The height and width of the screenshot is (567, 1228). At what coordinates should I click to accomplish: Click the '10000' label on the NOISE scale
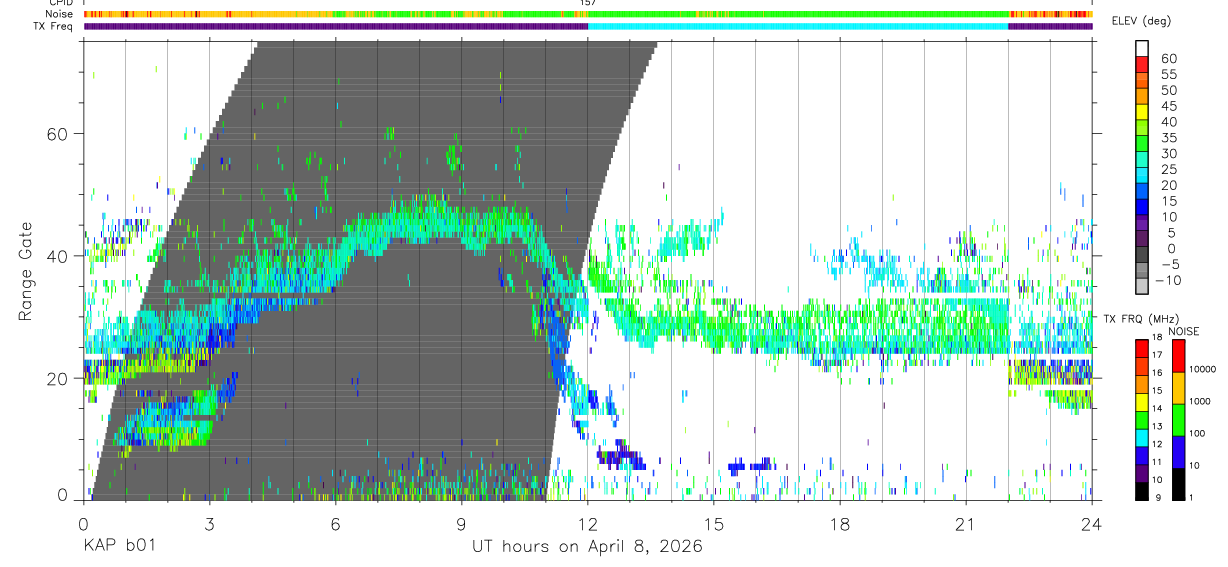1203,369
